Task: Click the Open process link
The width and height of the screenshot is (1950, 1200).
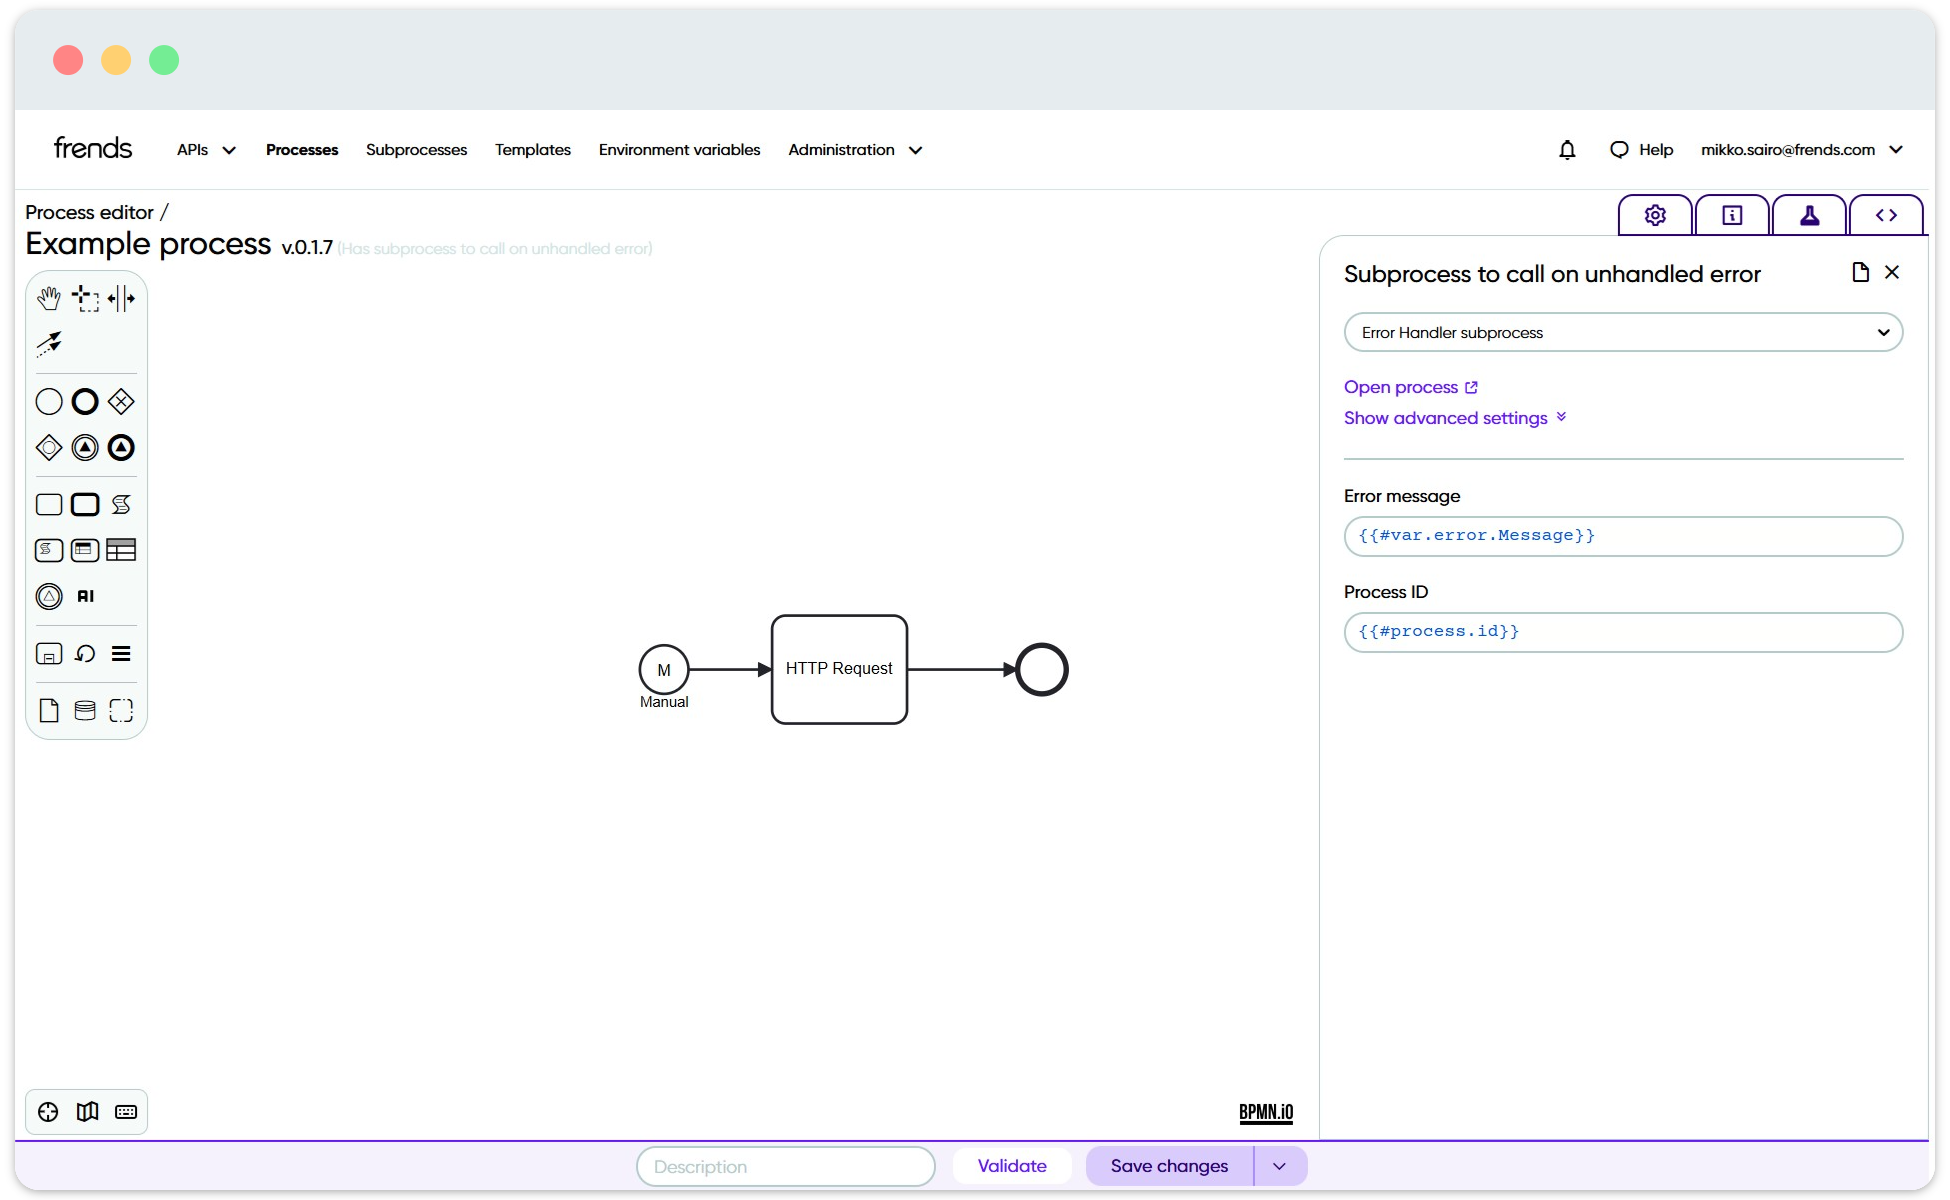Action: [x=1402, y=387]
